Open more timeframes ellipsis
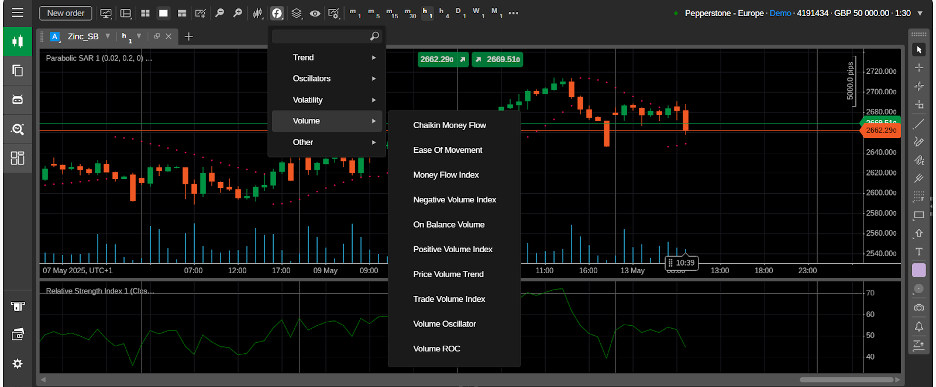This screenshot has width=936, height=387. (x=513, y=13)
